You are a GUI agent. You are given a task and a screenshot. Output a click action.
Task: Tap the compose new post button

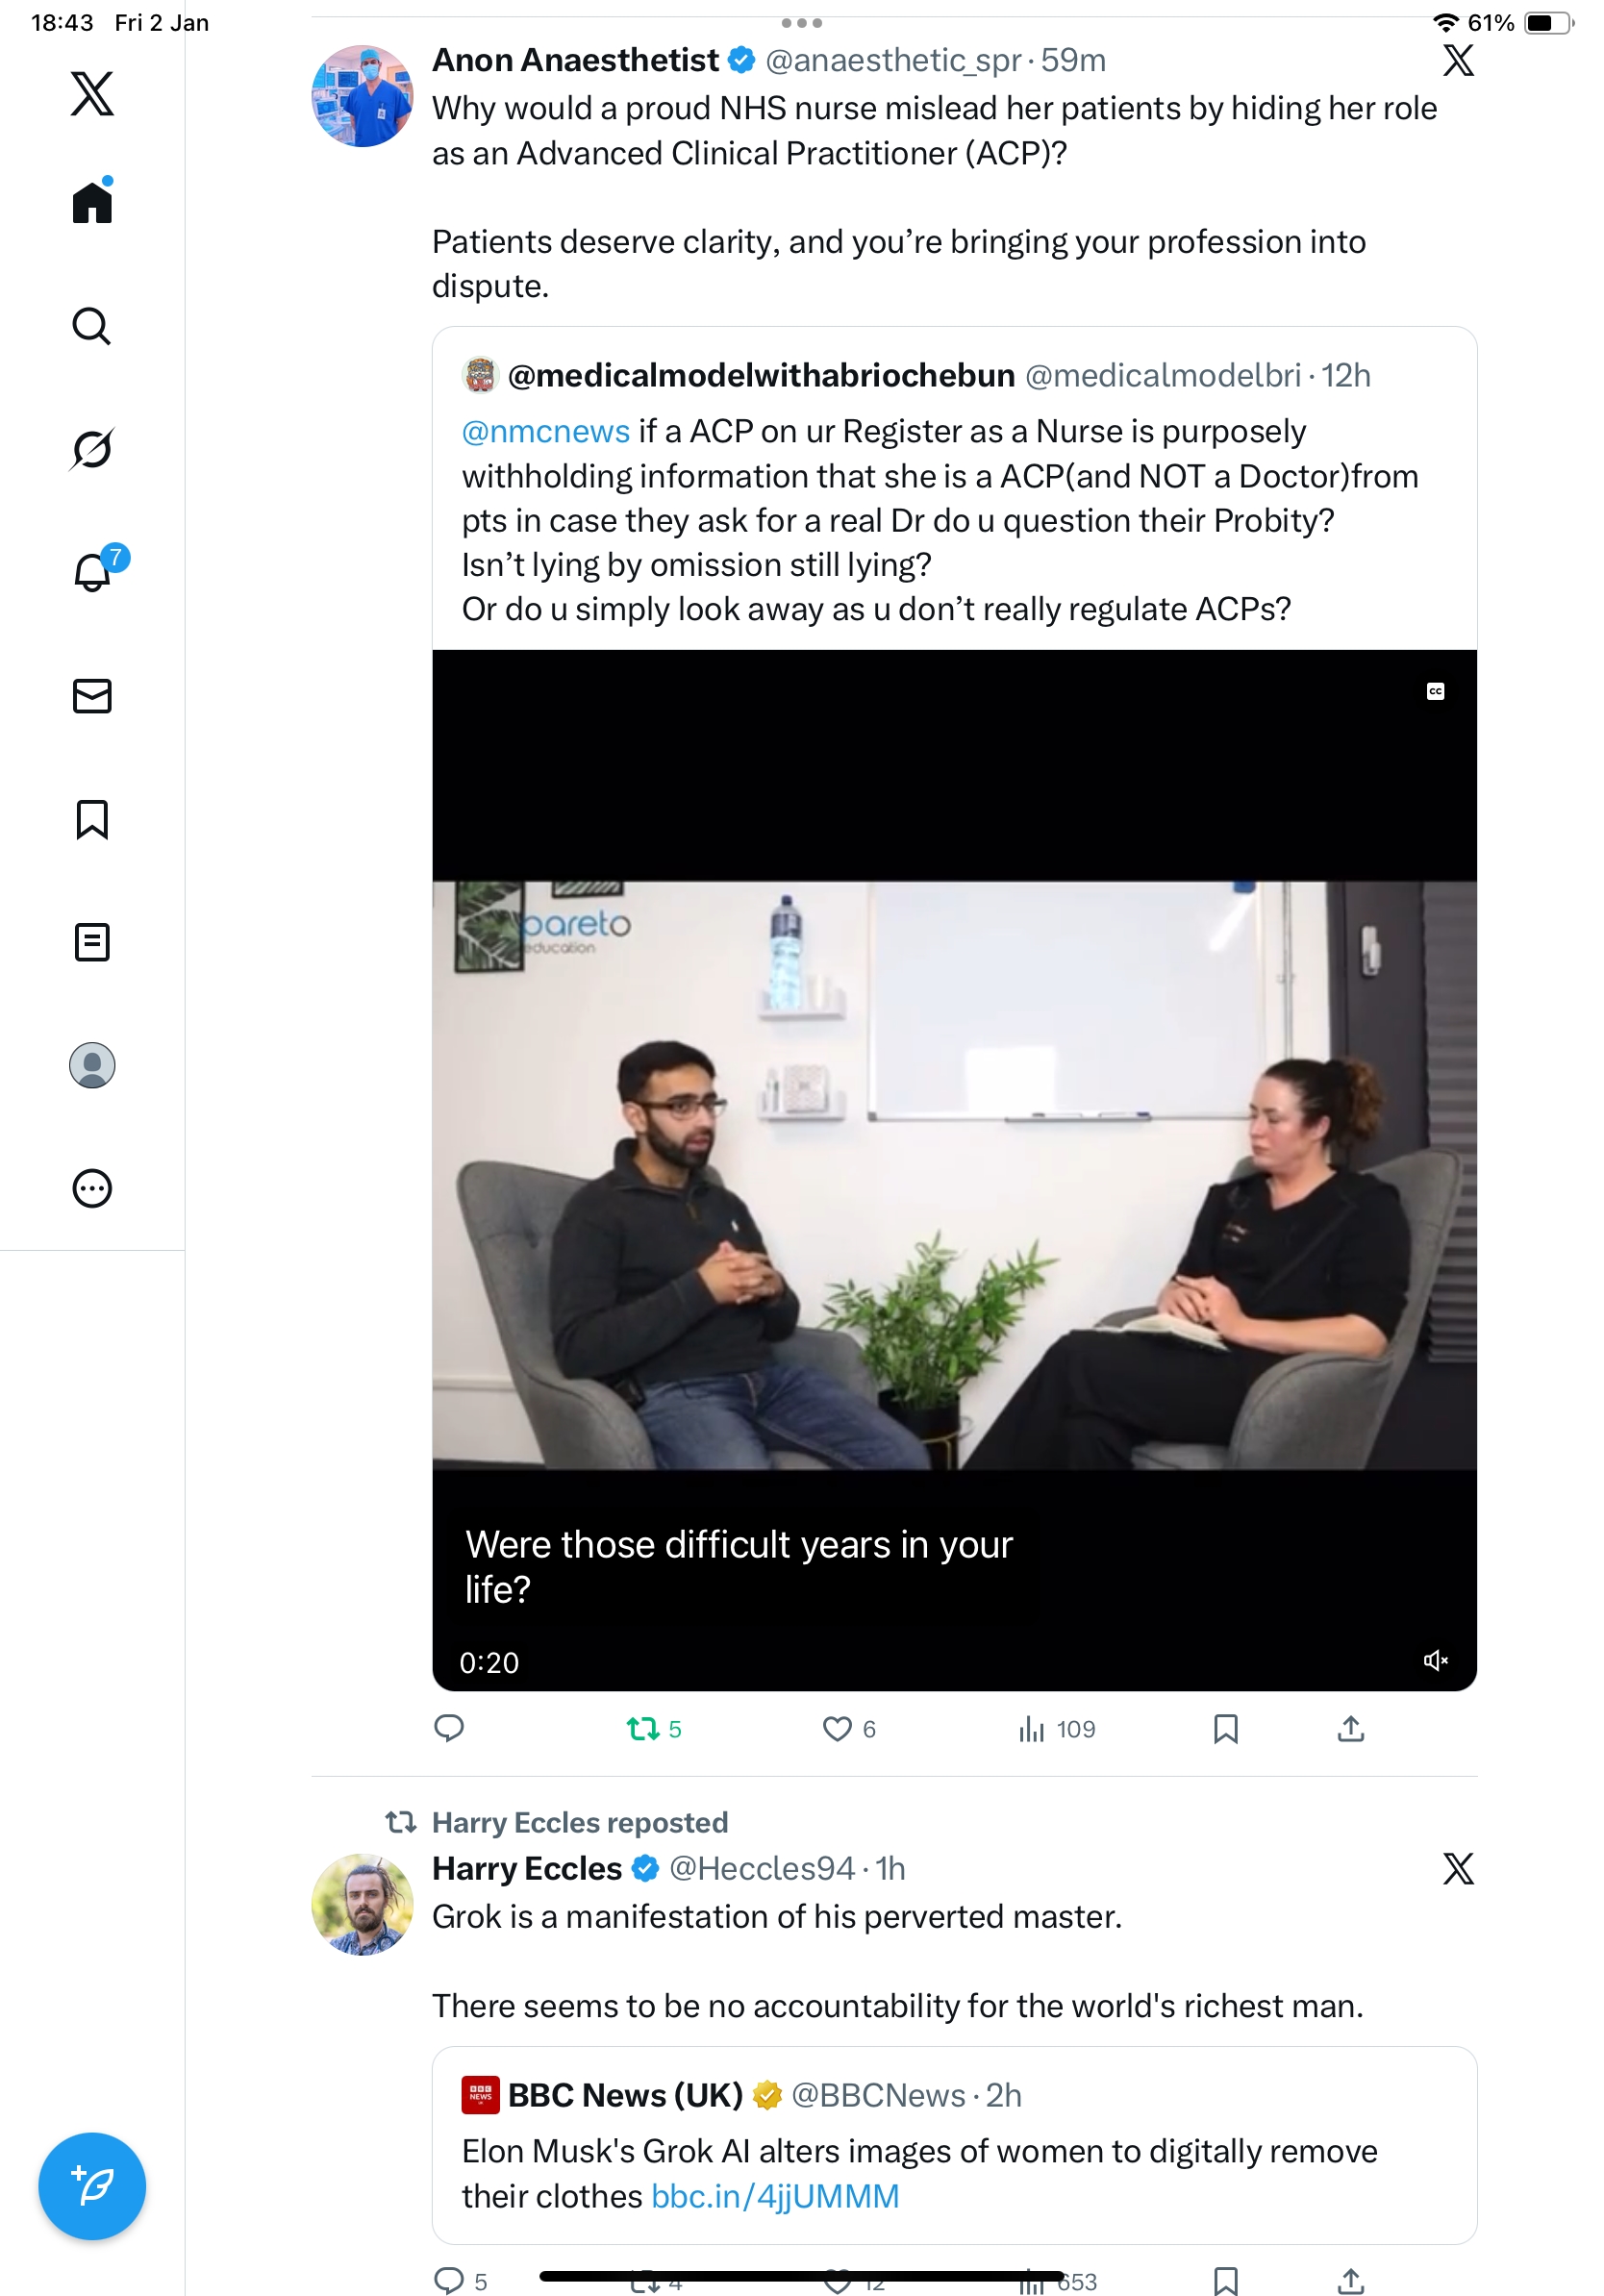(92, 2185)
